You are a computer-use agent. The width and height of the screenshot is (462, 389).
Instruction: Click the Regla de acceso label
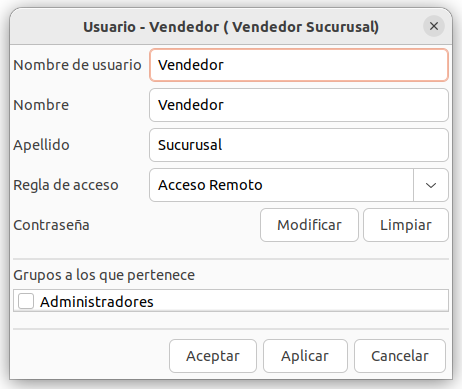pyautogui.click(x=66, y=185)
